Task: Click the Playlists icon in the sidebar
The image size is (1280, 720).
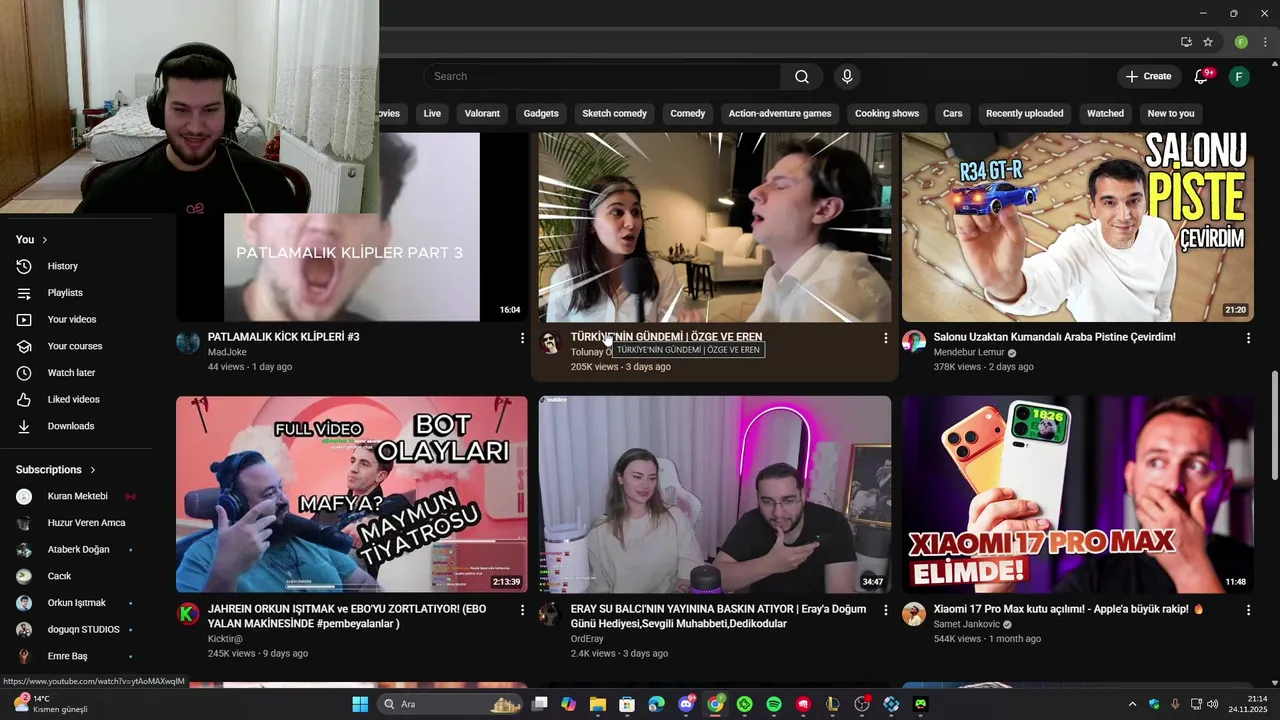Action: pyautogui.click(x=24, y=293)
